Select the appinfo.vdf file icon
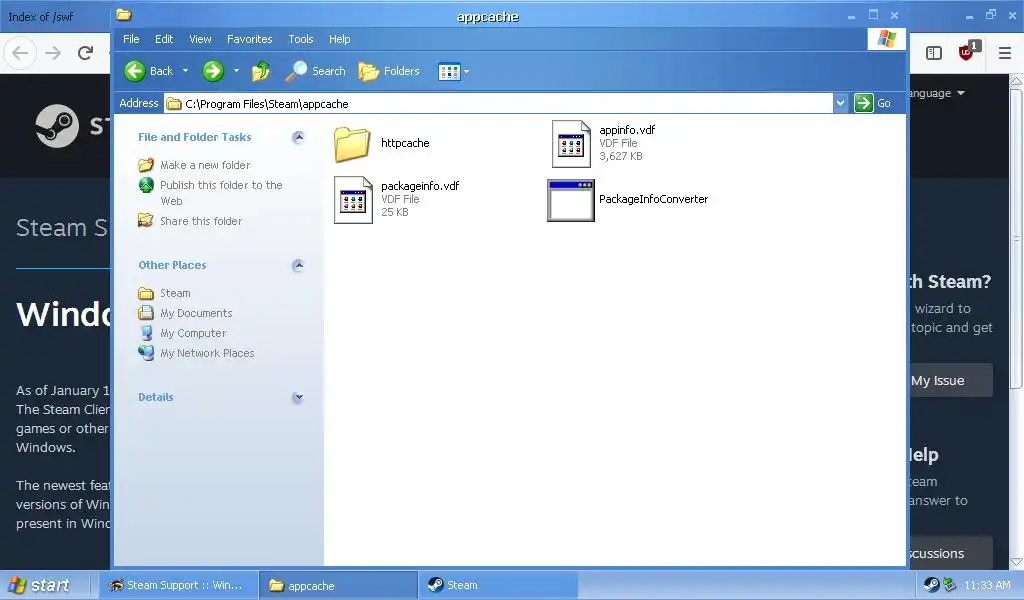Image resolution: width=1024 pixels, height=600 pixels. (571, 144)
